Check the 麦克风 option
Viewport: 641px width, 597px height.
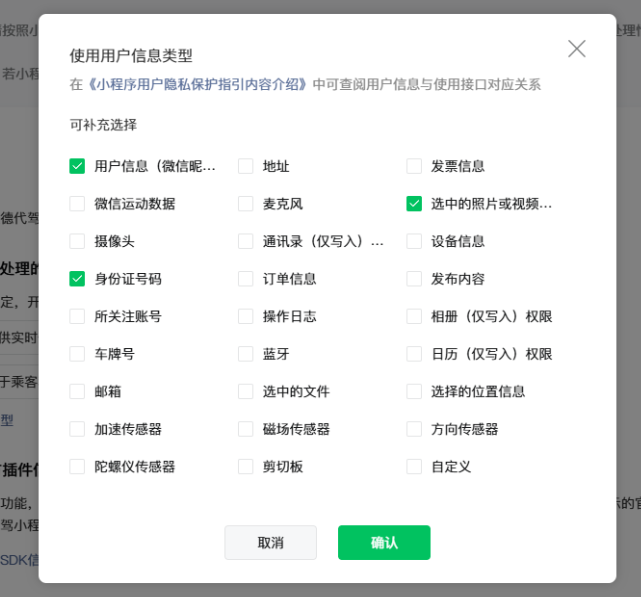pos(245,204)
